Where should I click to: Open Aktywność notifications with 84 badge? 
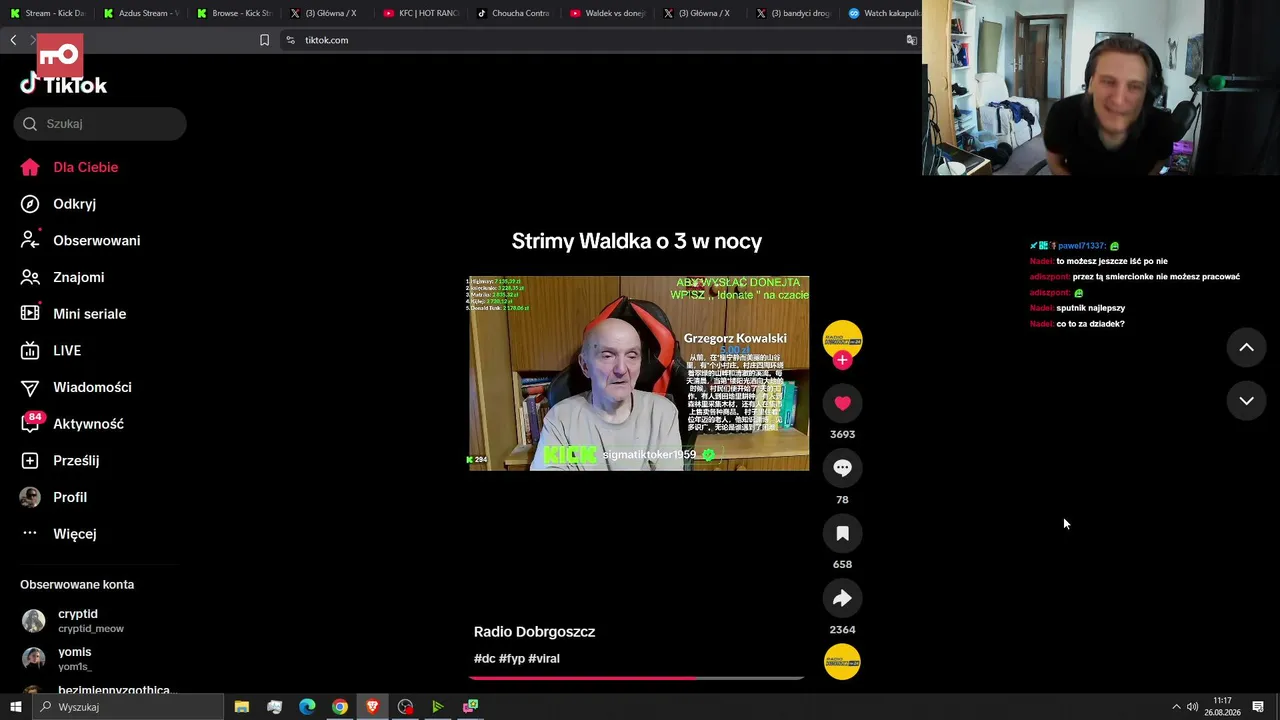(x=73, y=424)
